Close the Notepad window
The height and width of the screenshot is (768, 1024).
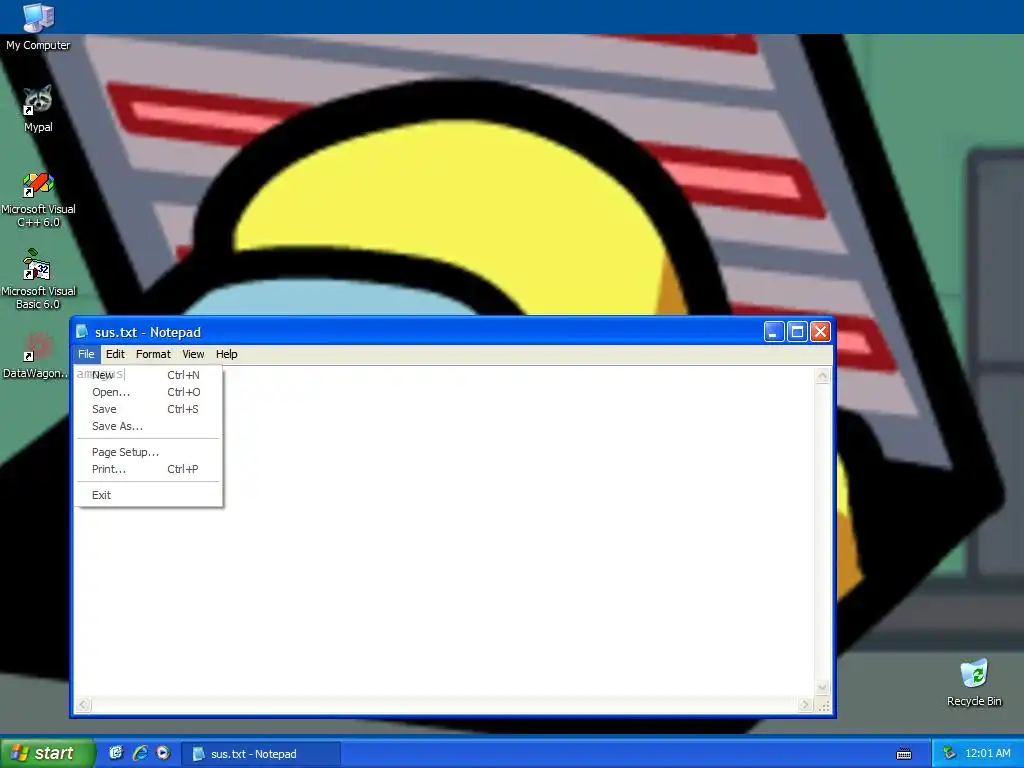pos(821,332)
